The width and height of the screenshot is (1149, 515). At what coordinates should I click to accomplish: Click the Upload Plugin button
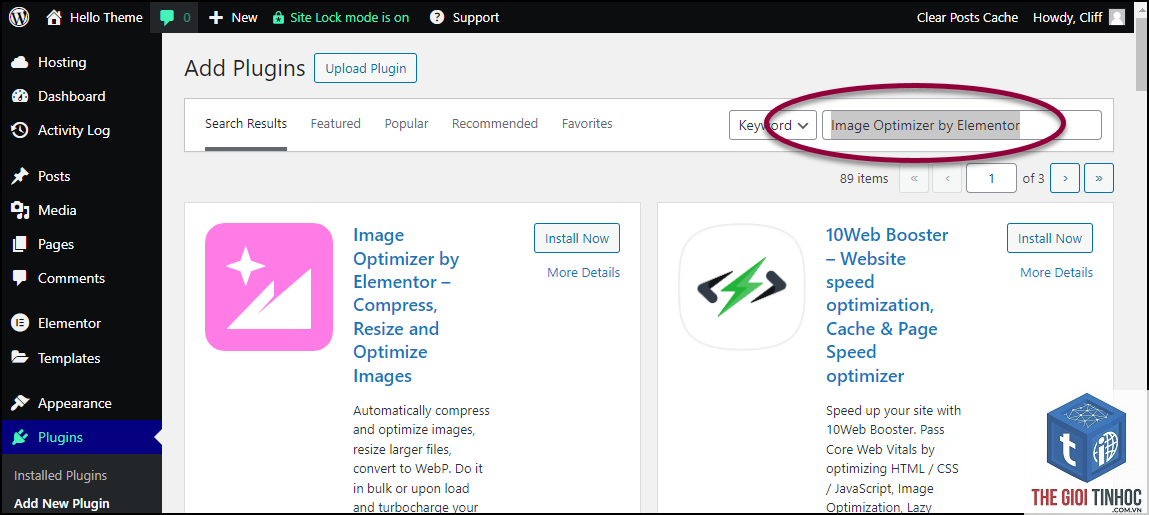(x=366, y=68)
